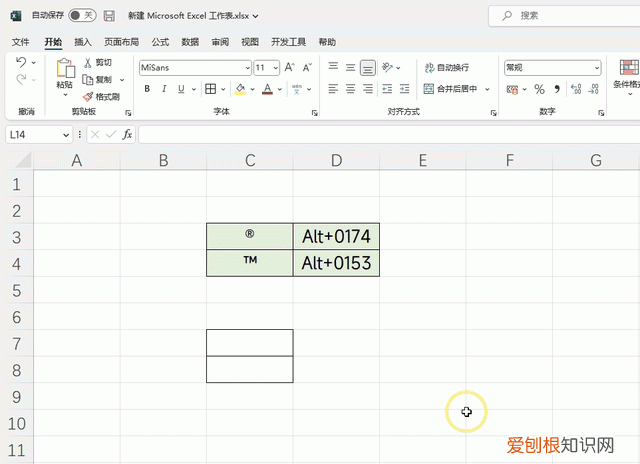Image resolution: width=640 pixels, height=464 pixels.
Task: Click the Paste clipboard icon
Action: [65, 68]
